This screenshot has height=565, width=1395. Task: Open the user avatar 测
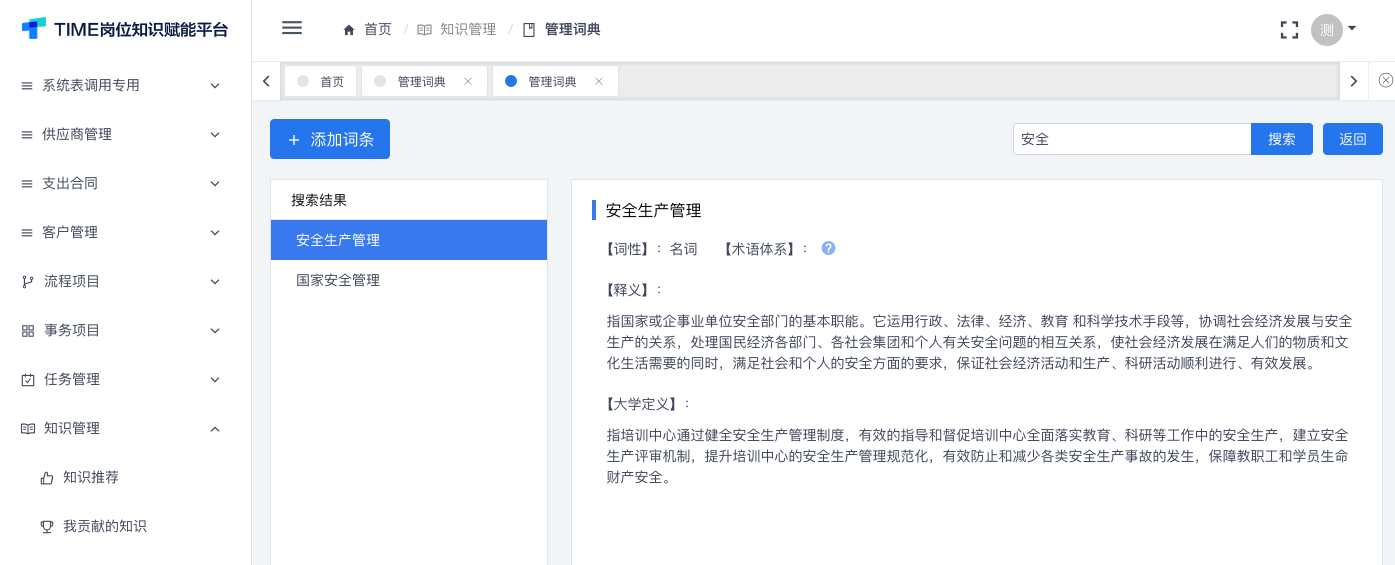point(1326,29)
